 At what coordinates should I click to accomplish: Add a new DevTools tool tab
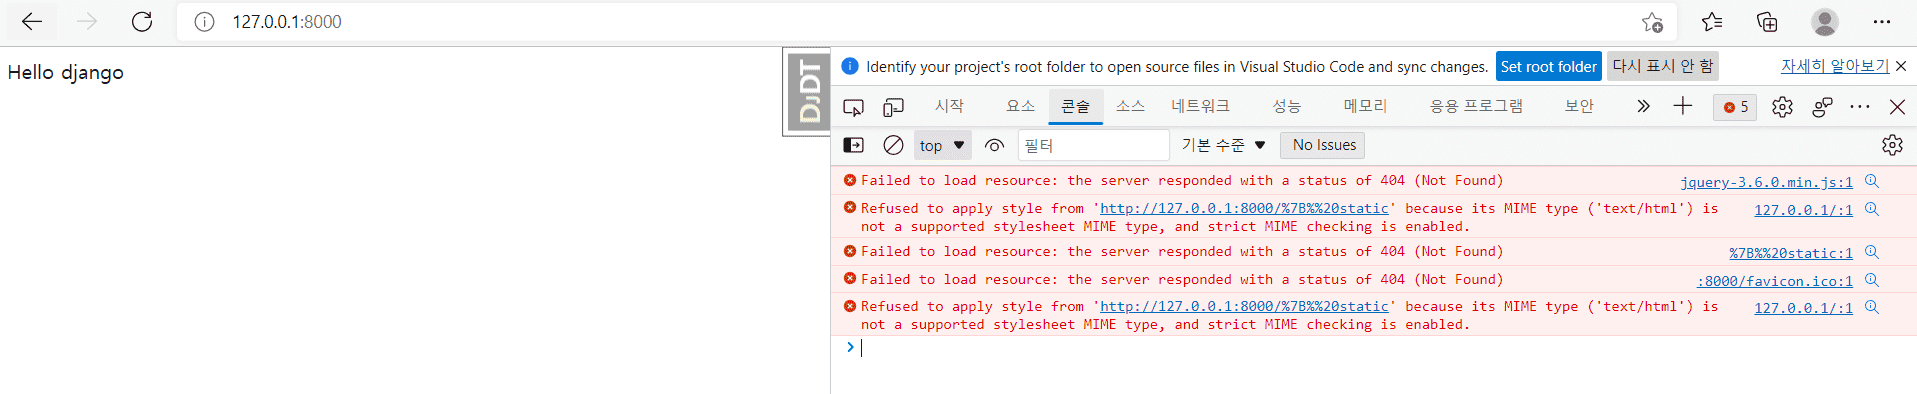[1683, 106]
